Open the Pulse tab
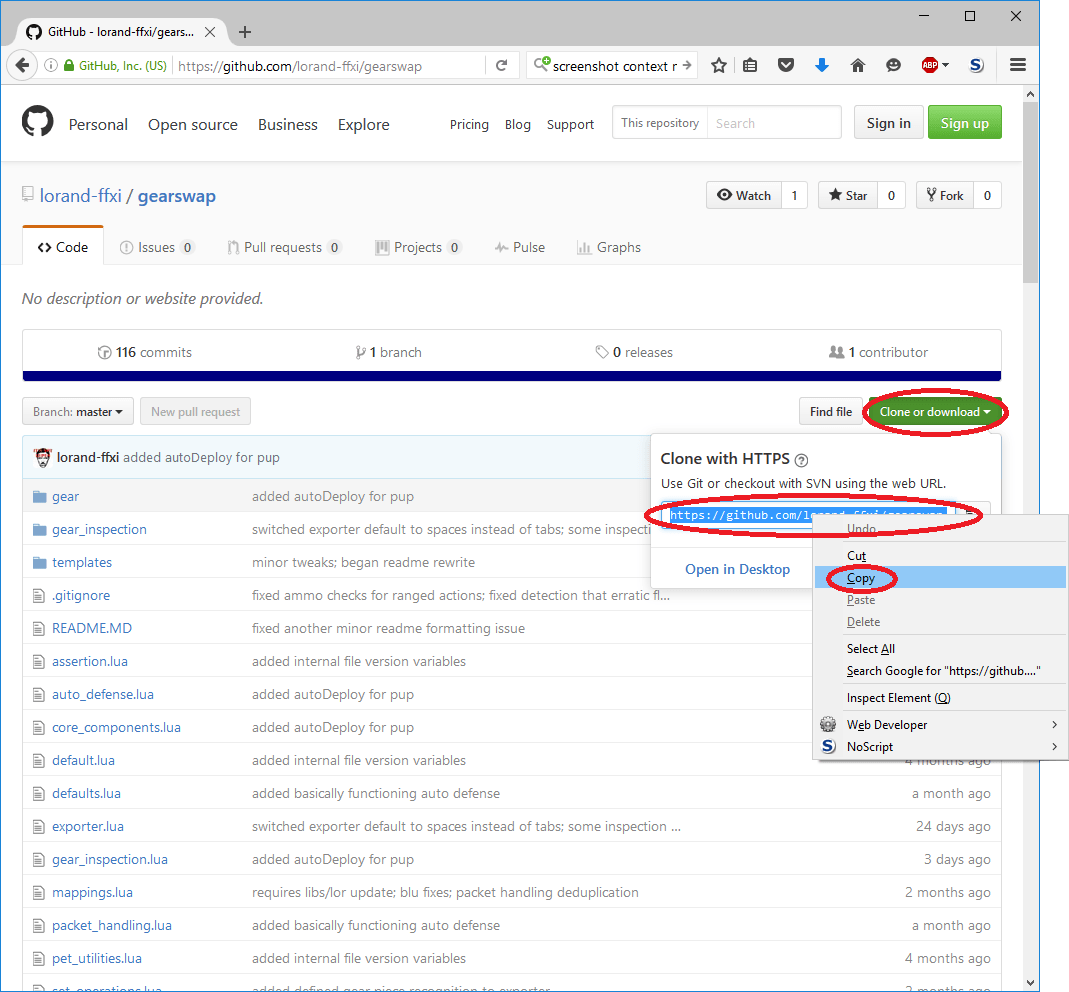This screenshot has width=1069, height=992. coord(520,247)
